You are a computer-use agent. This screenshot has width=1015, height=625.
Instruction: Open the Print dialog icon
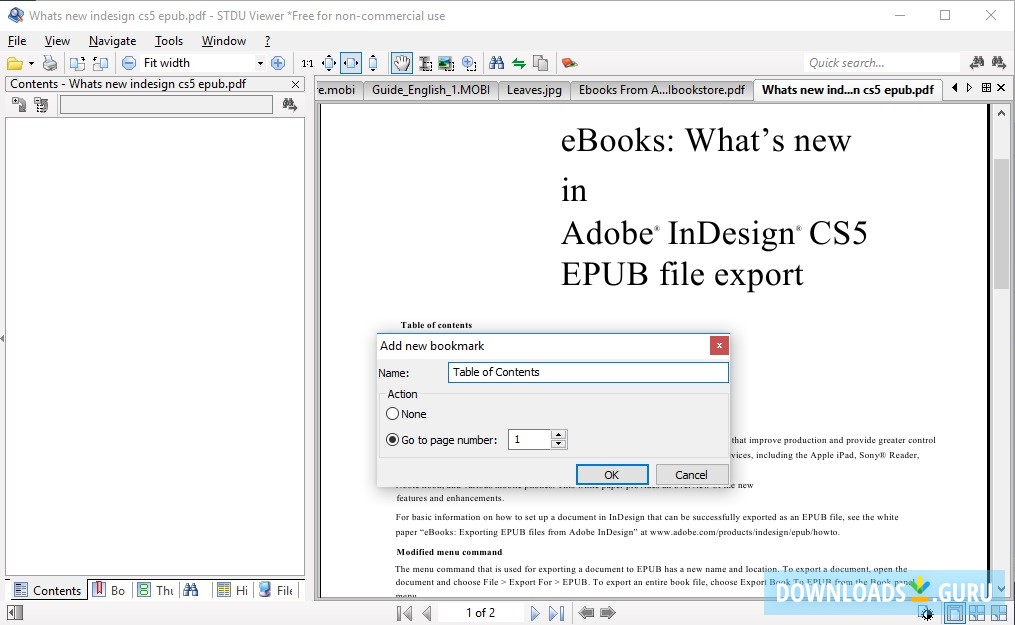click(49, 62)
